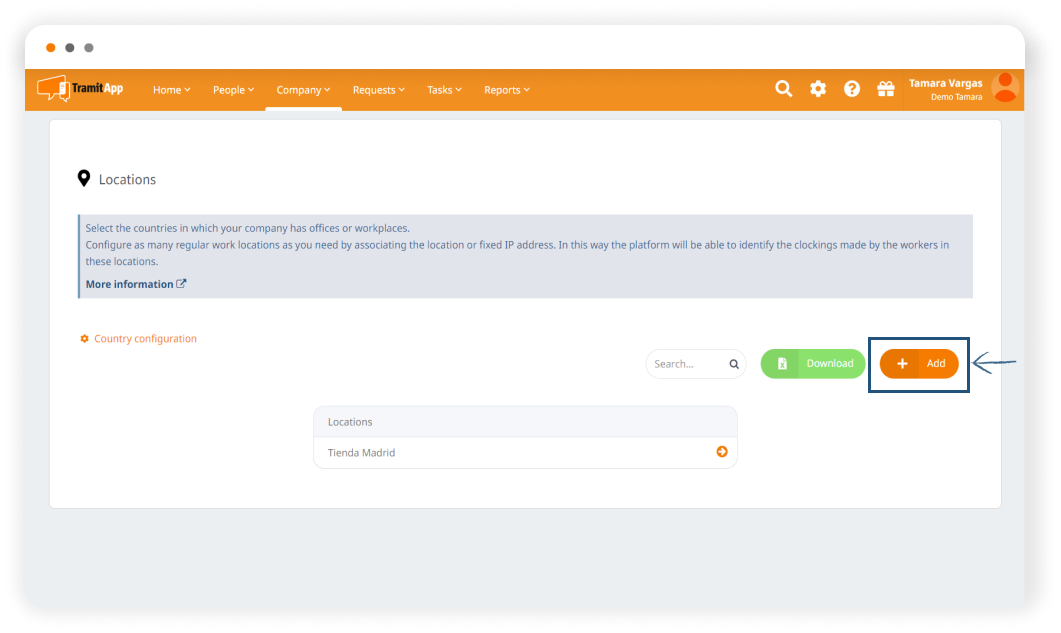Click the orange arrow beside Tienda Madrid
The width and height of the screenshot is (1061, 633).
click(x=722, y=452)
